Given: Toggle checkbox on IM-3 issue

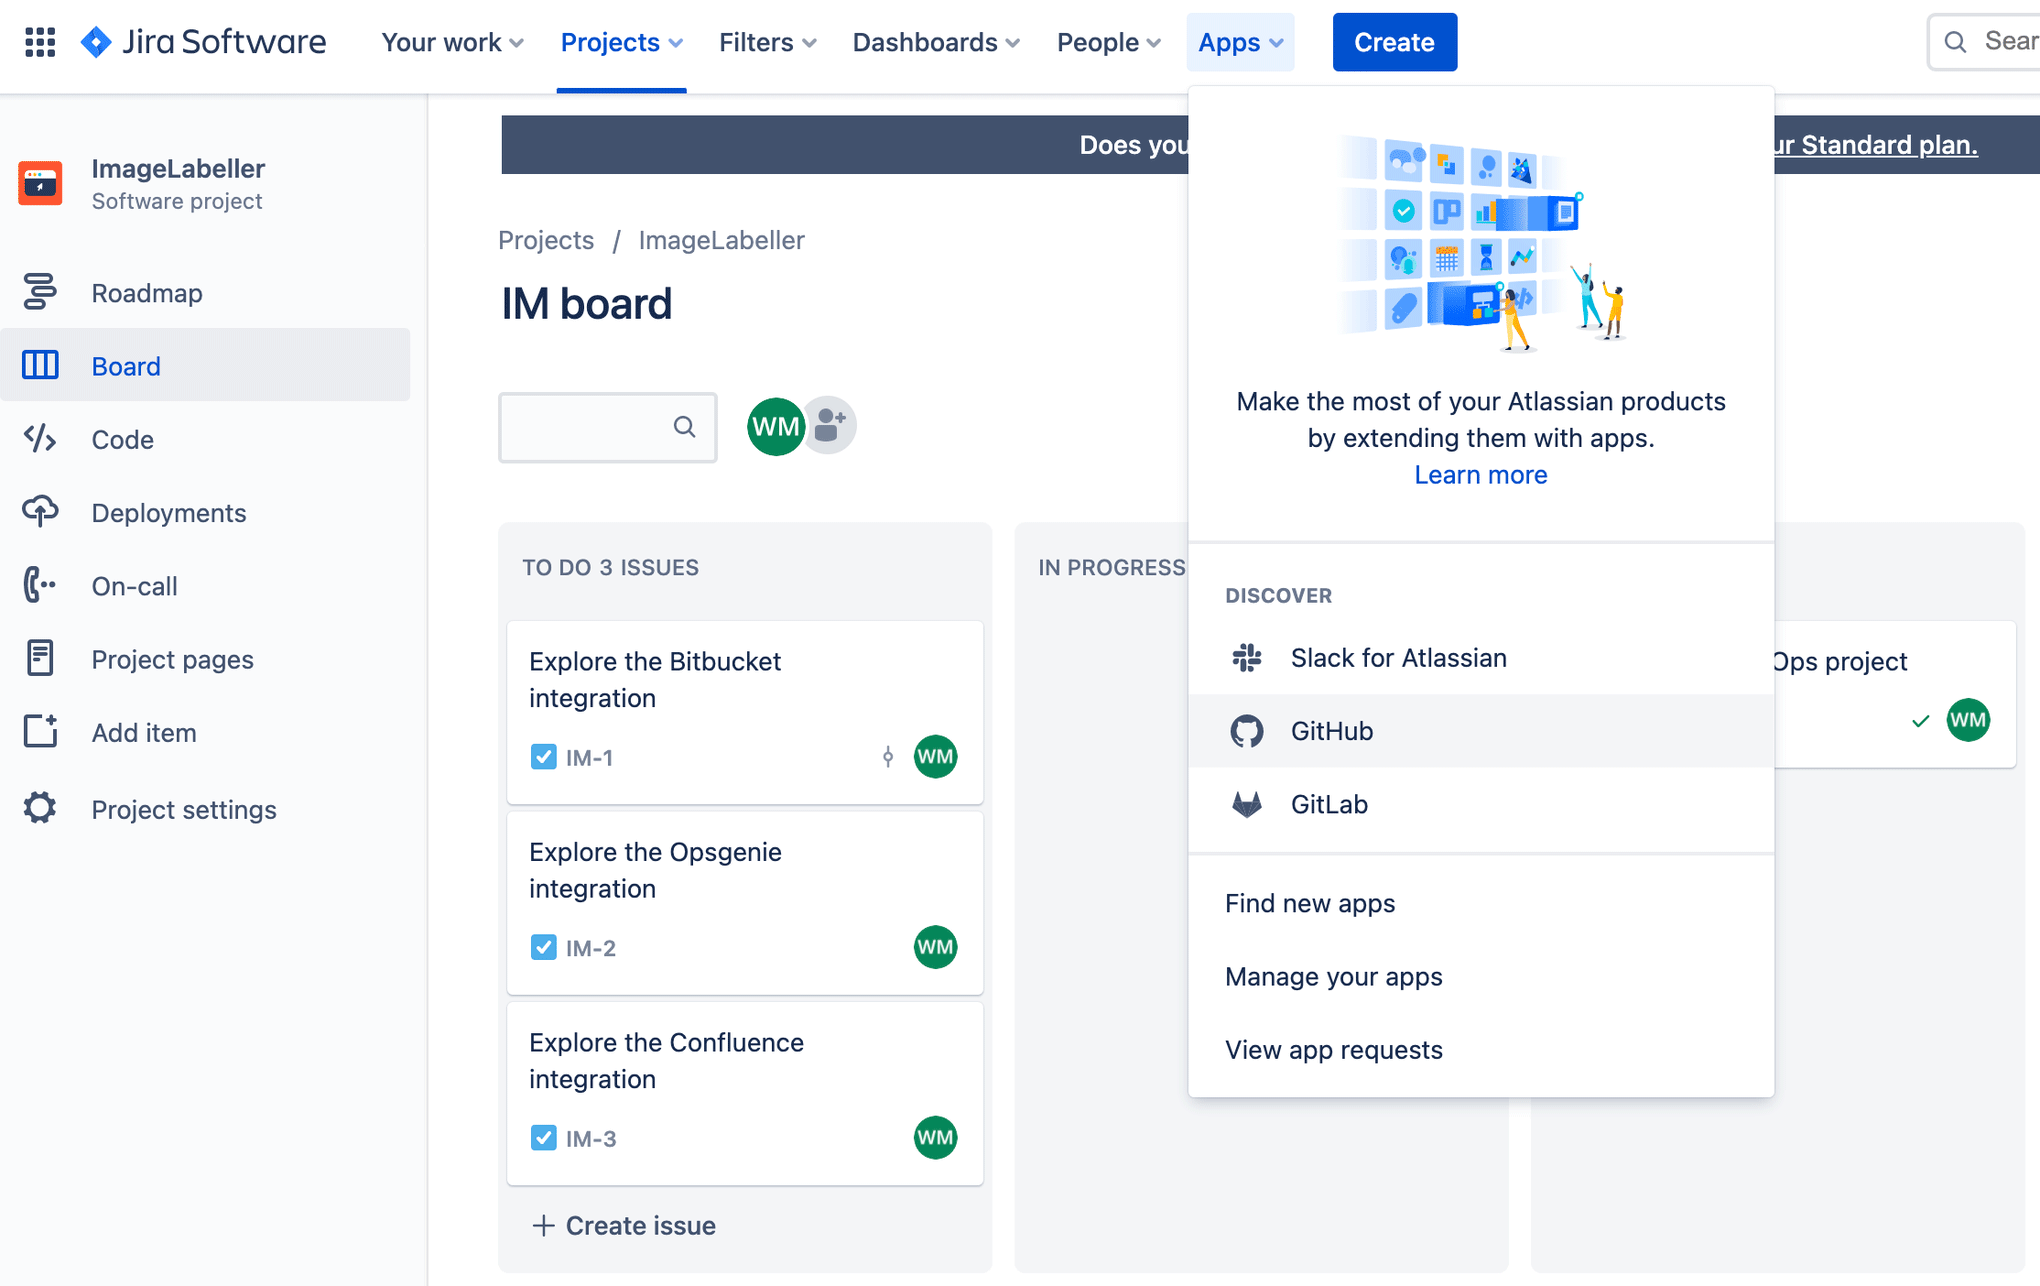Looking at the screenshot, I should pyautogui.click(x=541, y=1138).
